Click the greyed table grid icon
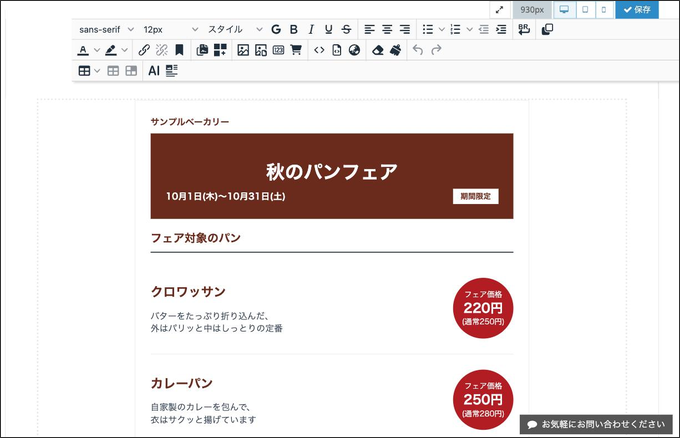 coord(113,71)
